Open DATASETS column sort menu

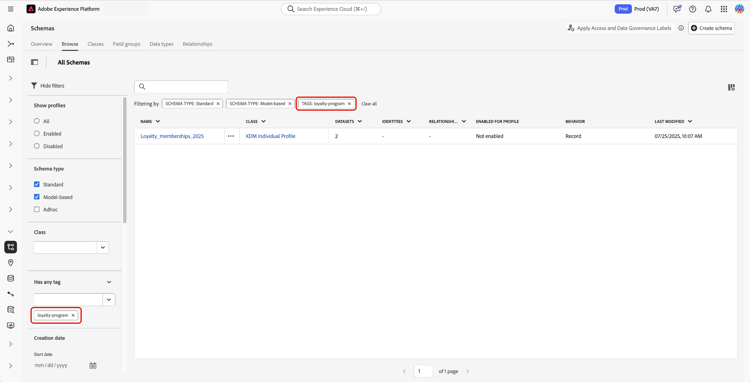360,121
